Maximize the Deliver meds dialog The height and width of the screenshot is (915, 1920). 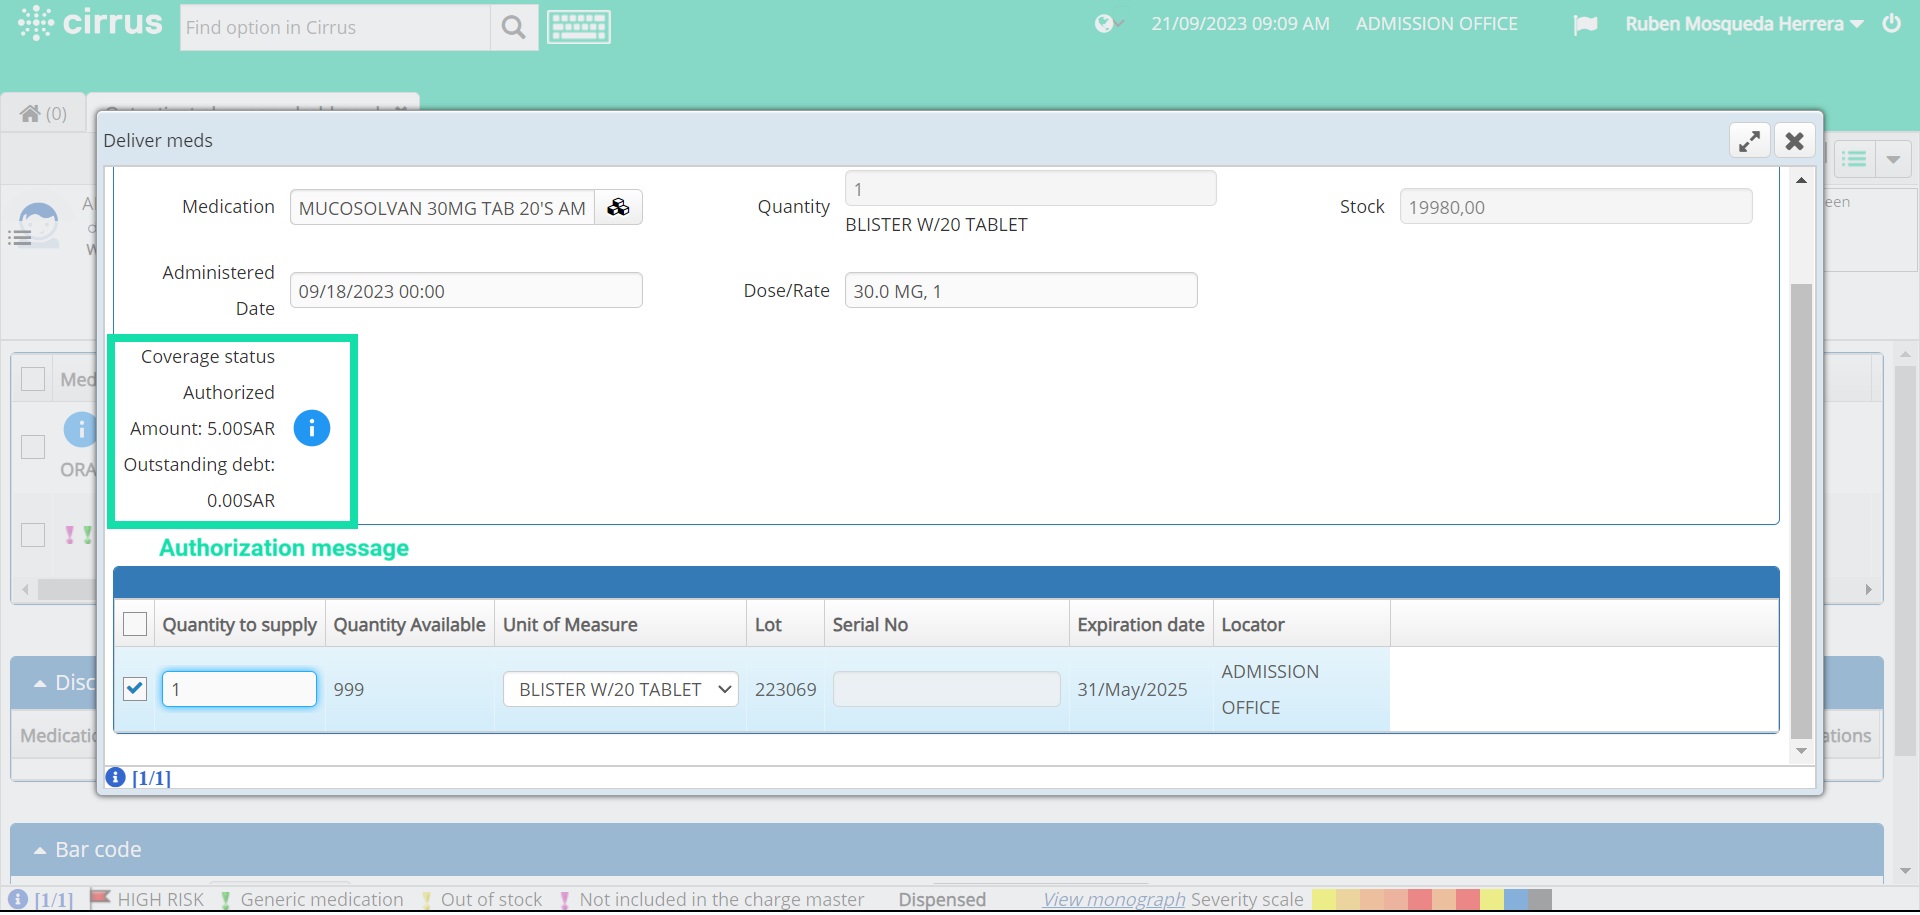click(1749, 140)
